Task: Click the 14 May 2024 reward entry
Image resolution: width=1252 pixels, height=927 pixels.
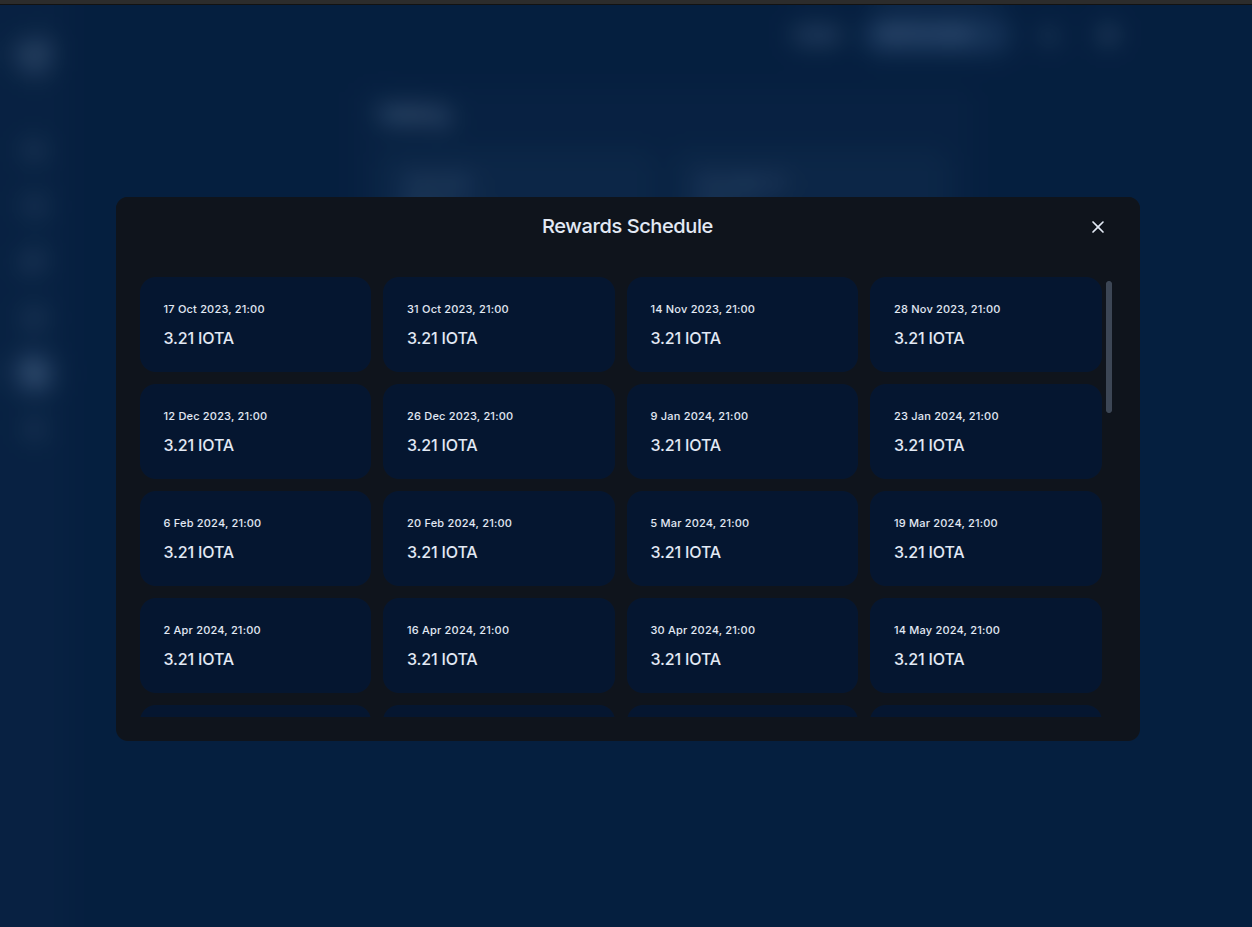Action: click(x=986, y=646)
